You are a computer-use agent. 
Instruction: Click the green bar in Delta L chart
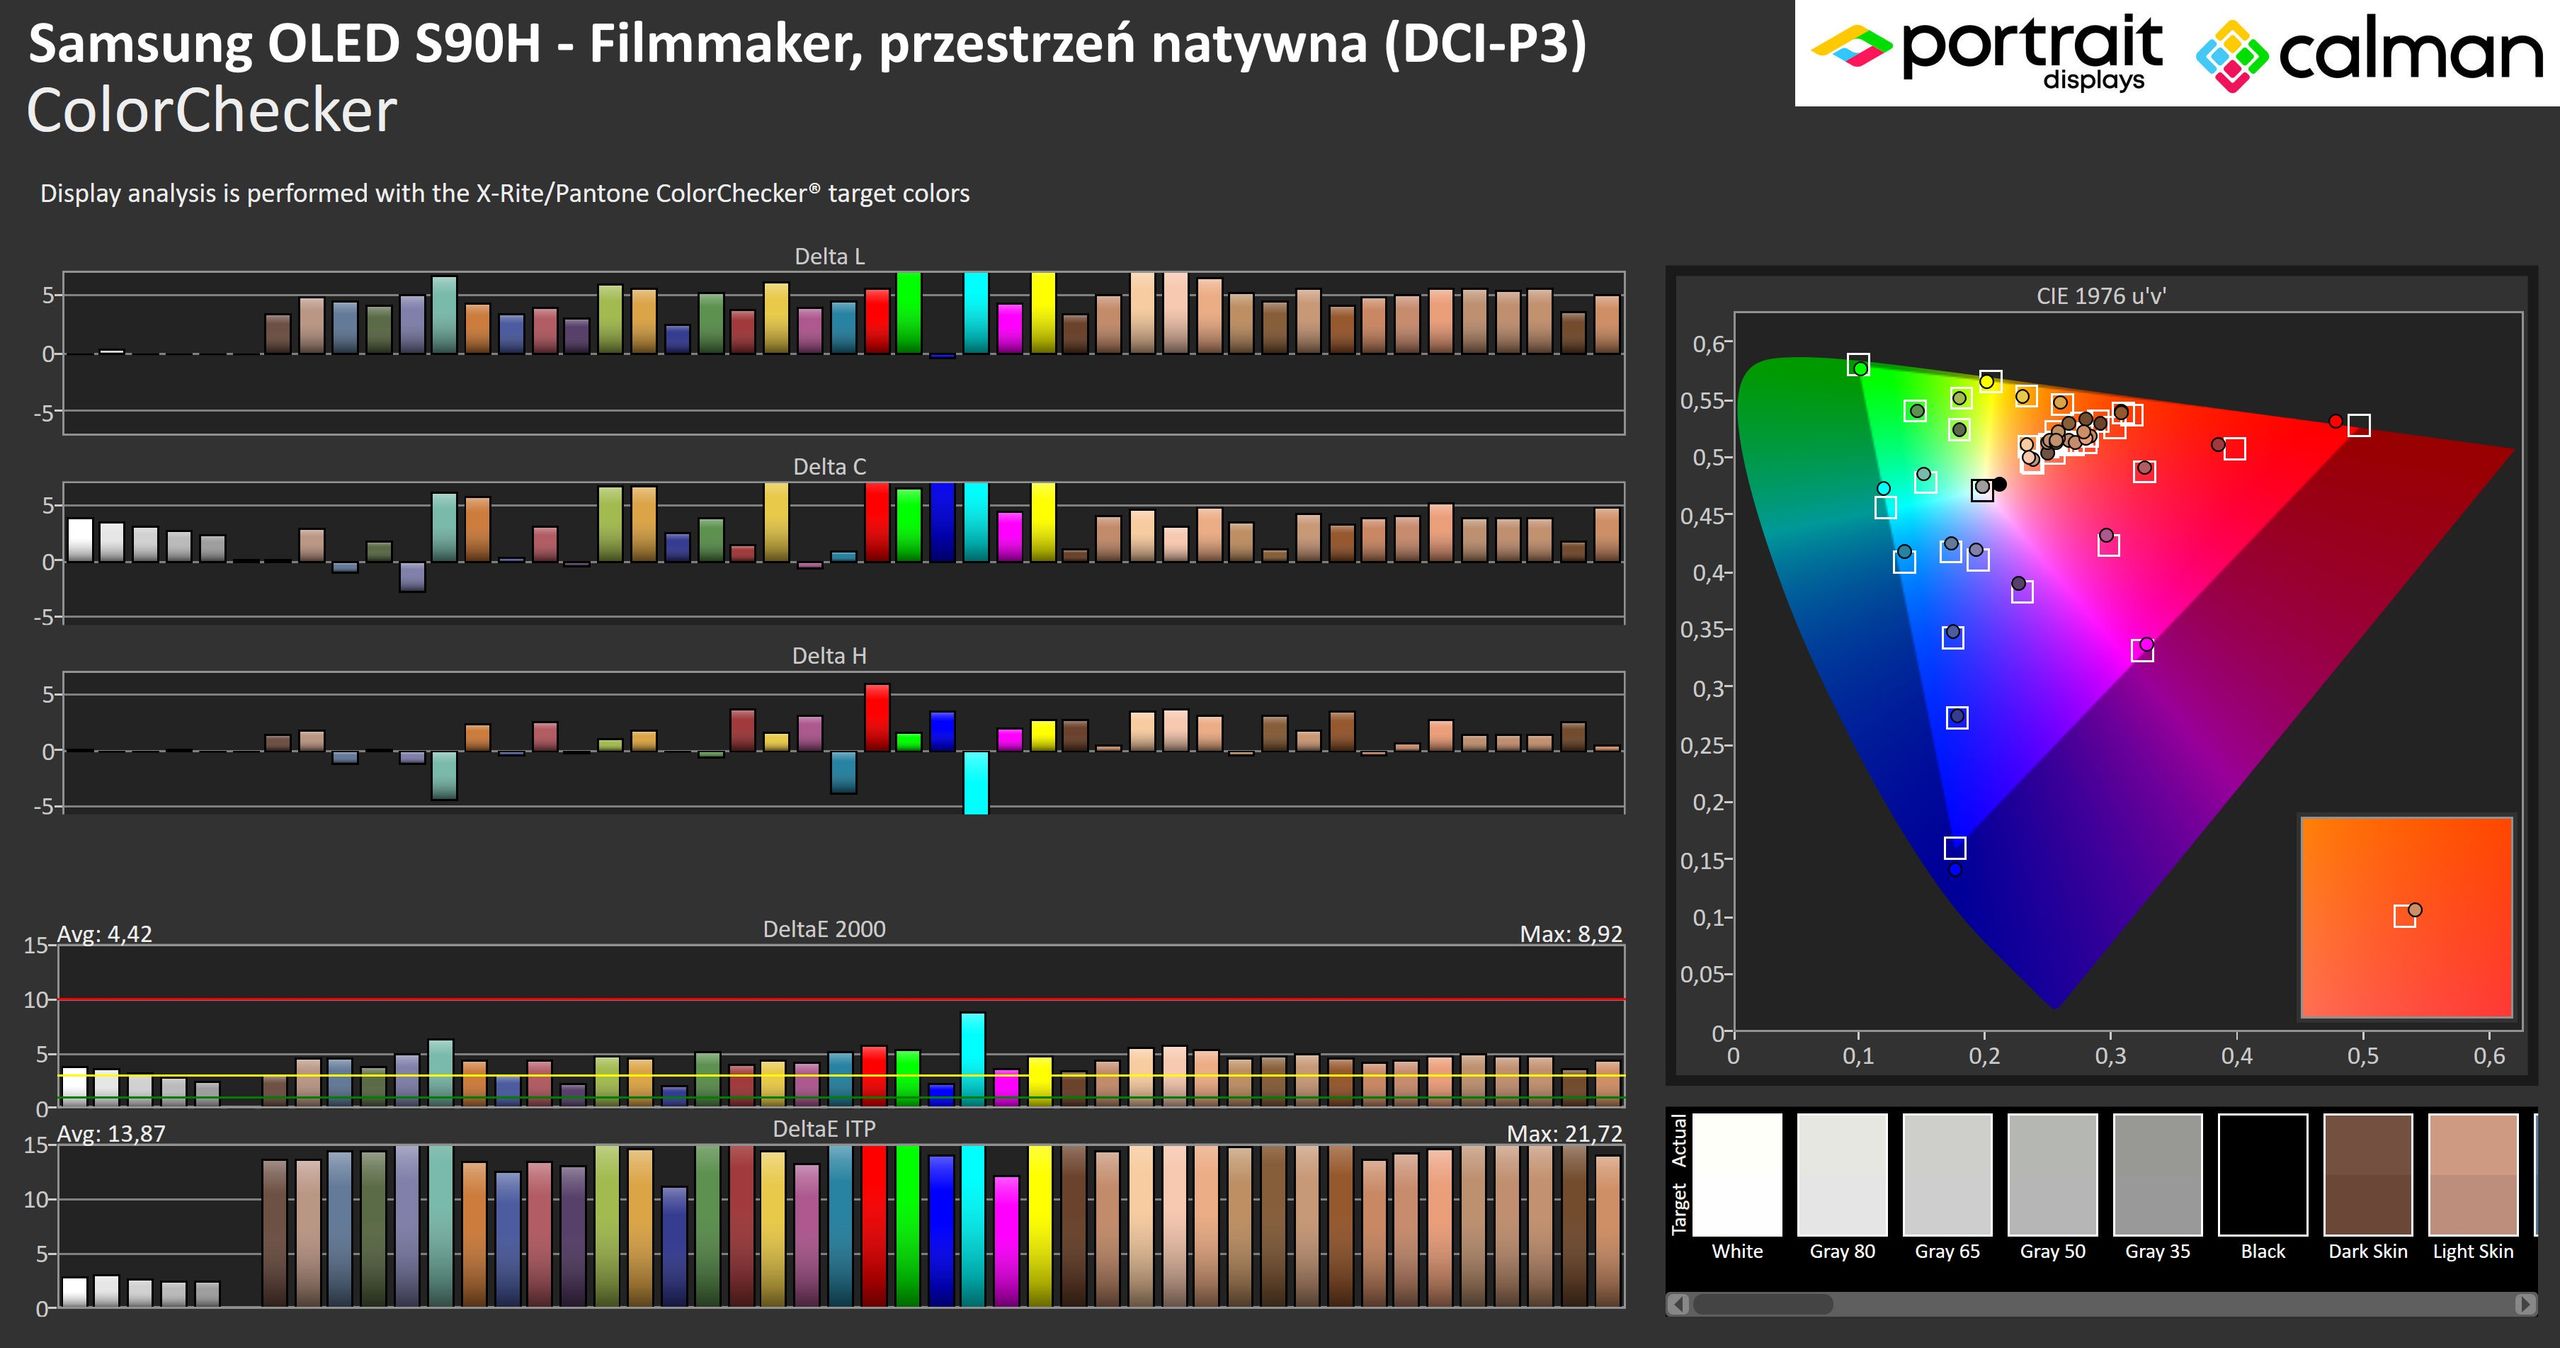(x=909, y=312)
